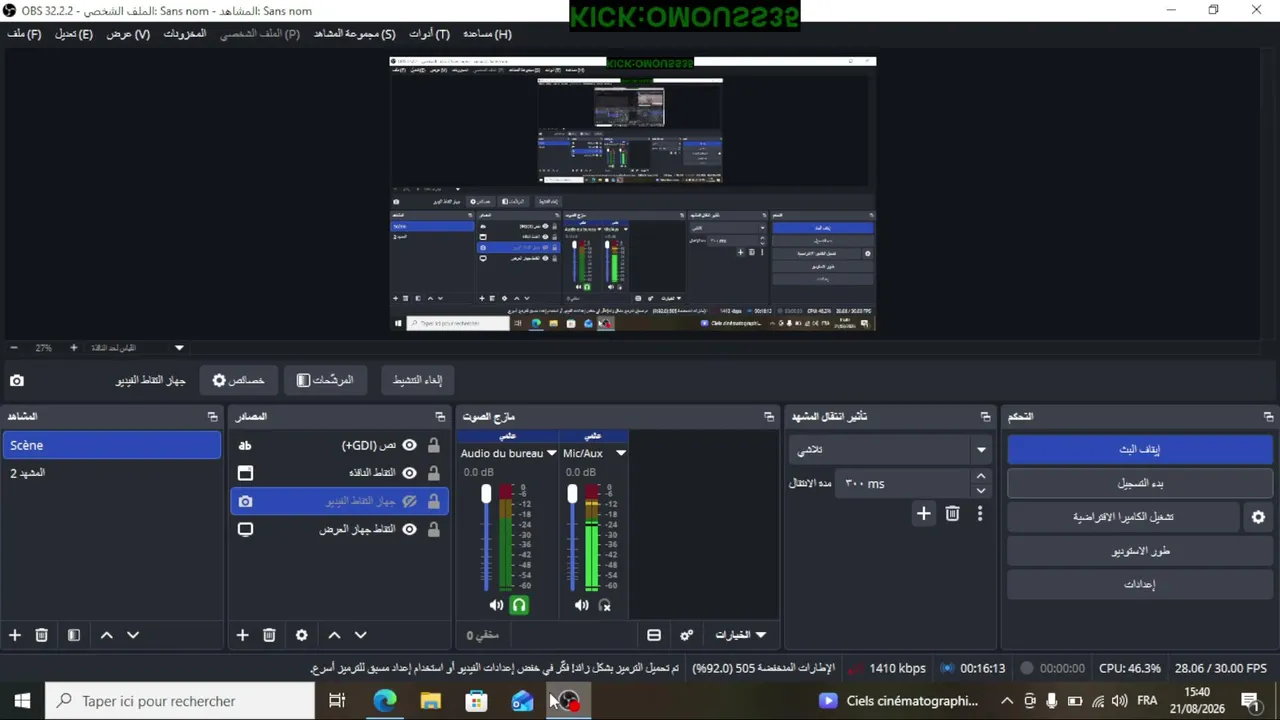Click the blue إيقاف البث stop streaming button
Image resolution: width=1280 pixels, height=720 pixels.
pos(1140,449)
